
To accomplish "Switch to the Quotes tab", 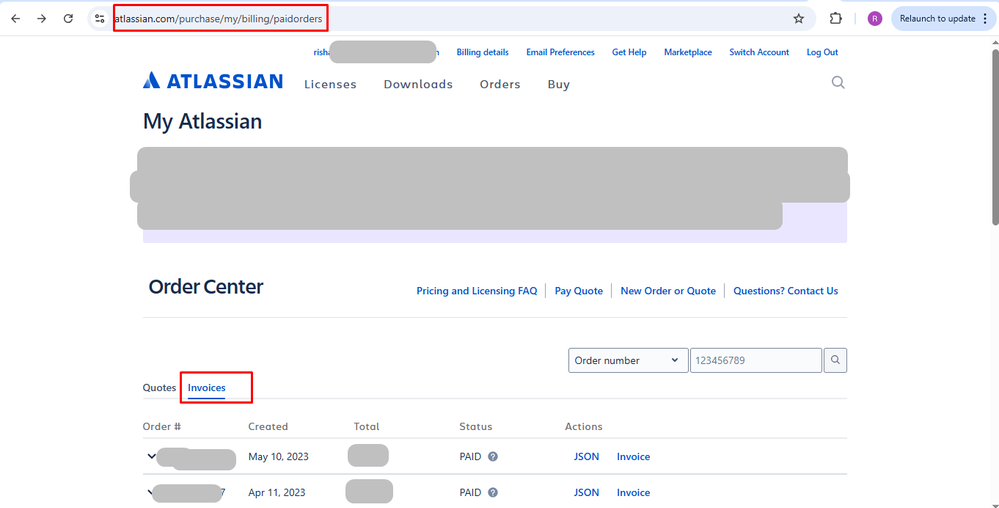I will coord(159,388).
